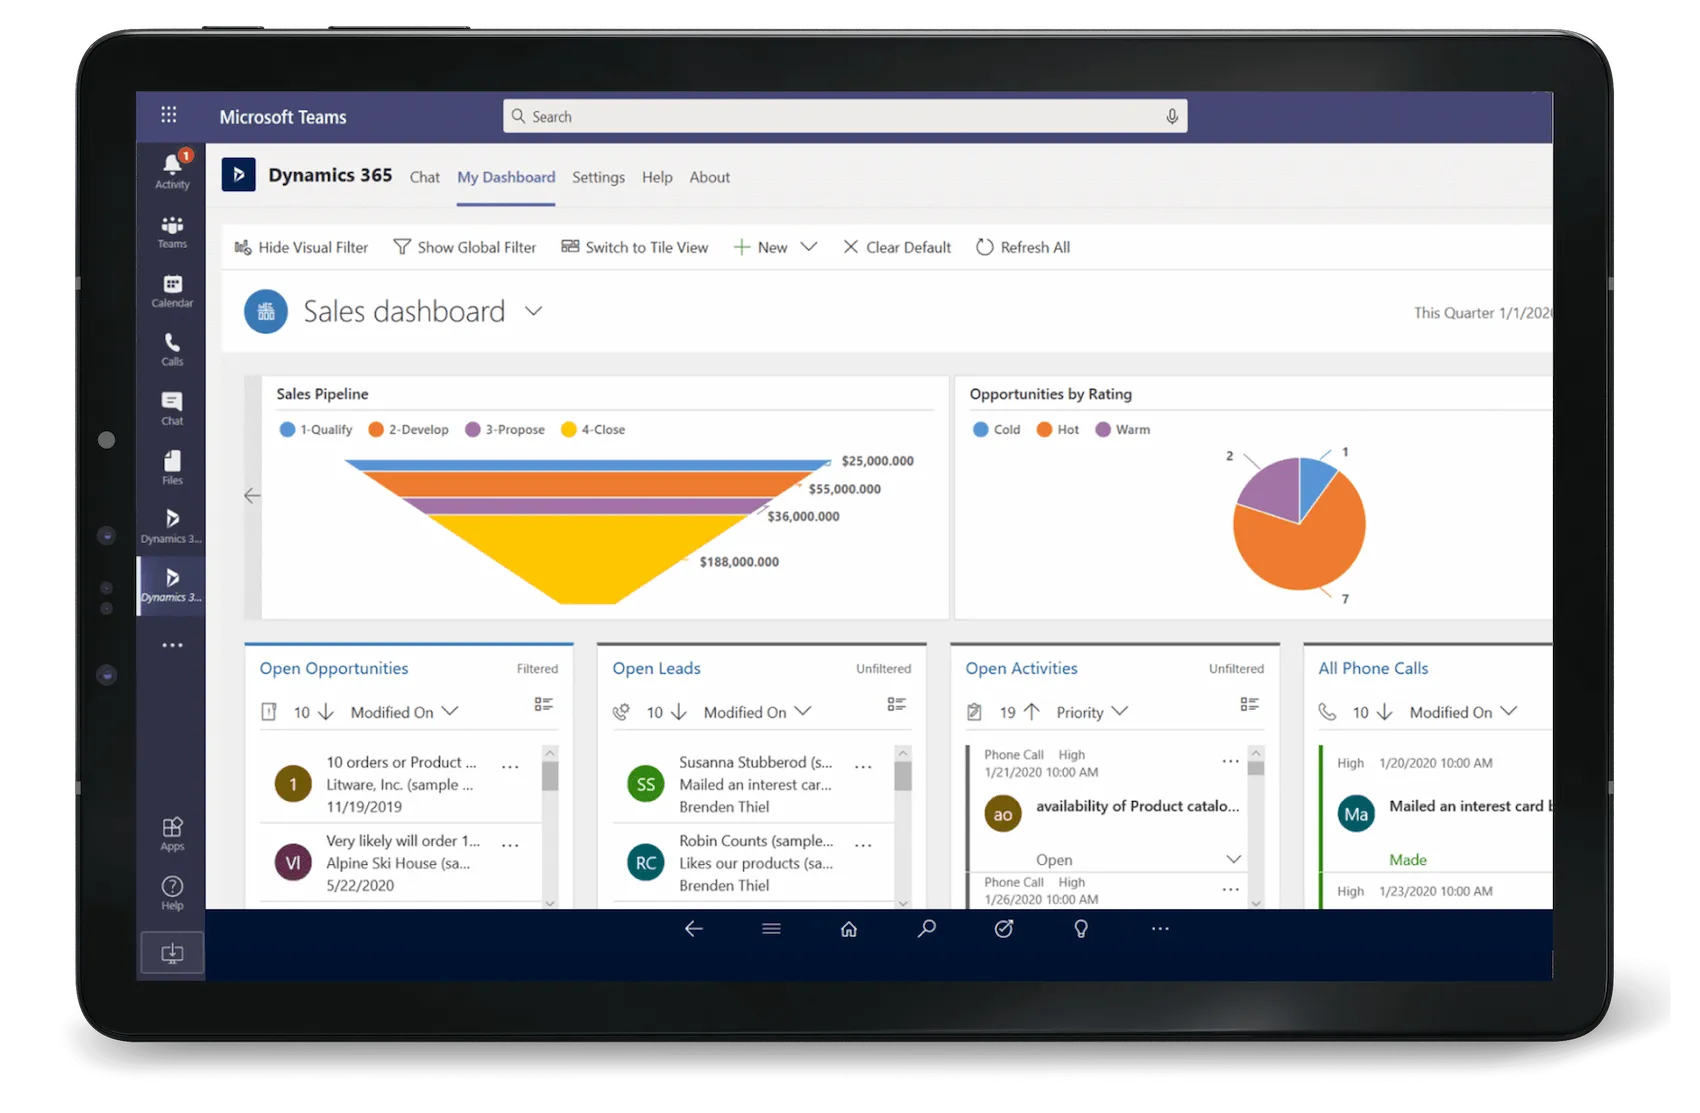Go to Home from bottom bar

coord(849,929)
